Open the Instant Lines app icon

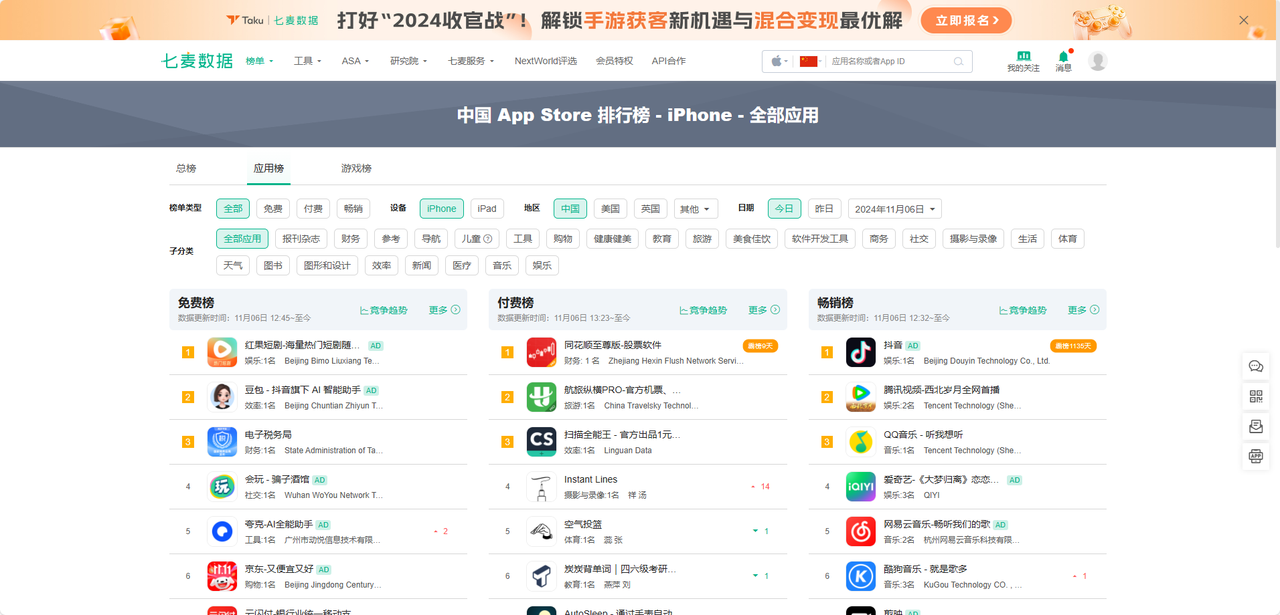point(542,487)
